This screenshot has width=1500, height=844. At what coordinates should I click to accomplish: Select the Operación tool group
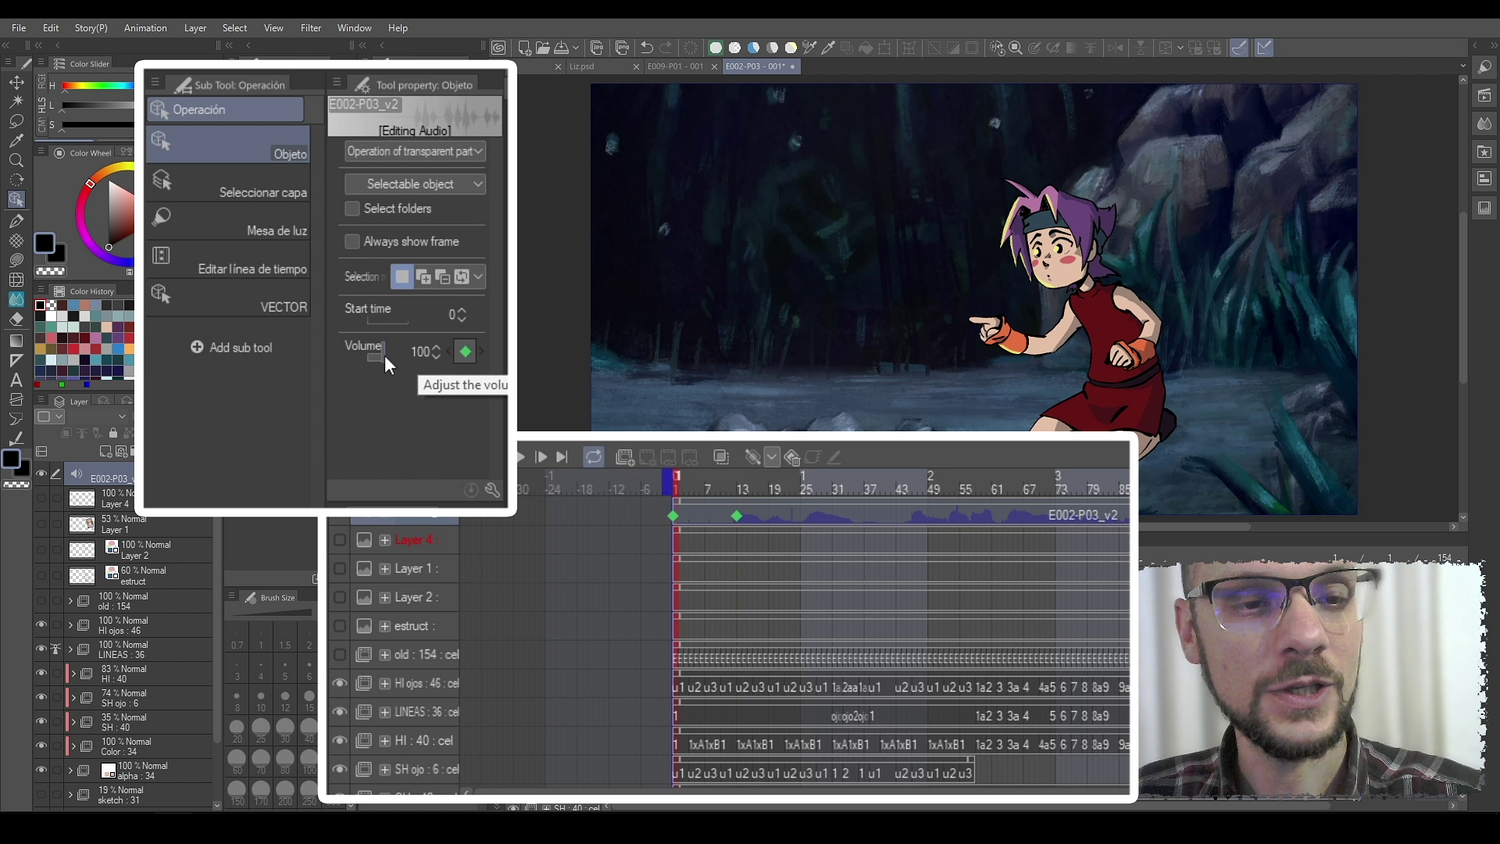click(225, 109)
